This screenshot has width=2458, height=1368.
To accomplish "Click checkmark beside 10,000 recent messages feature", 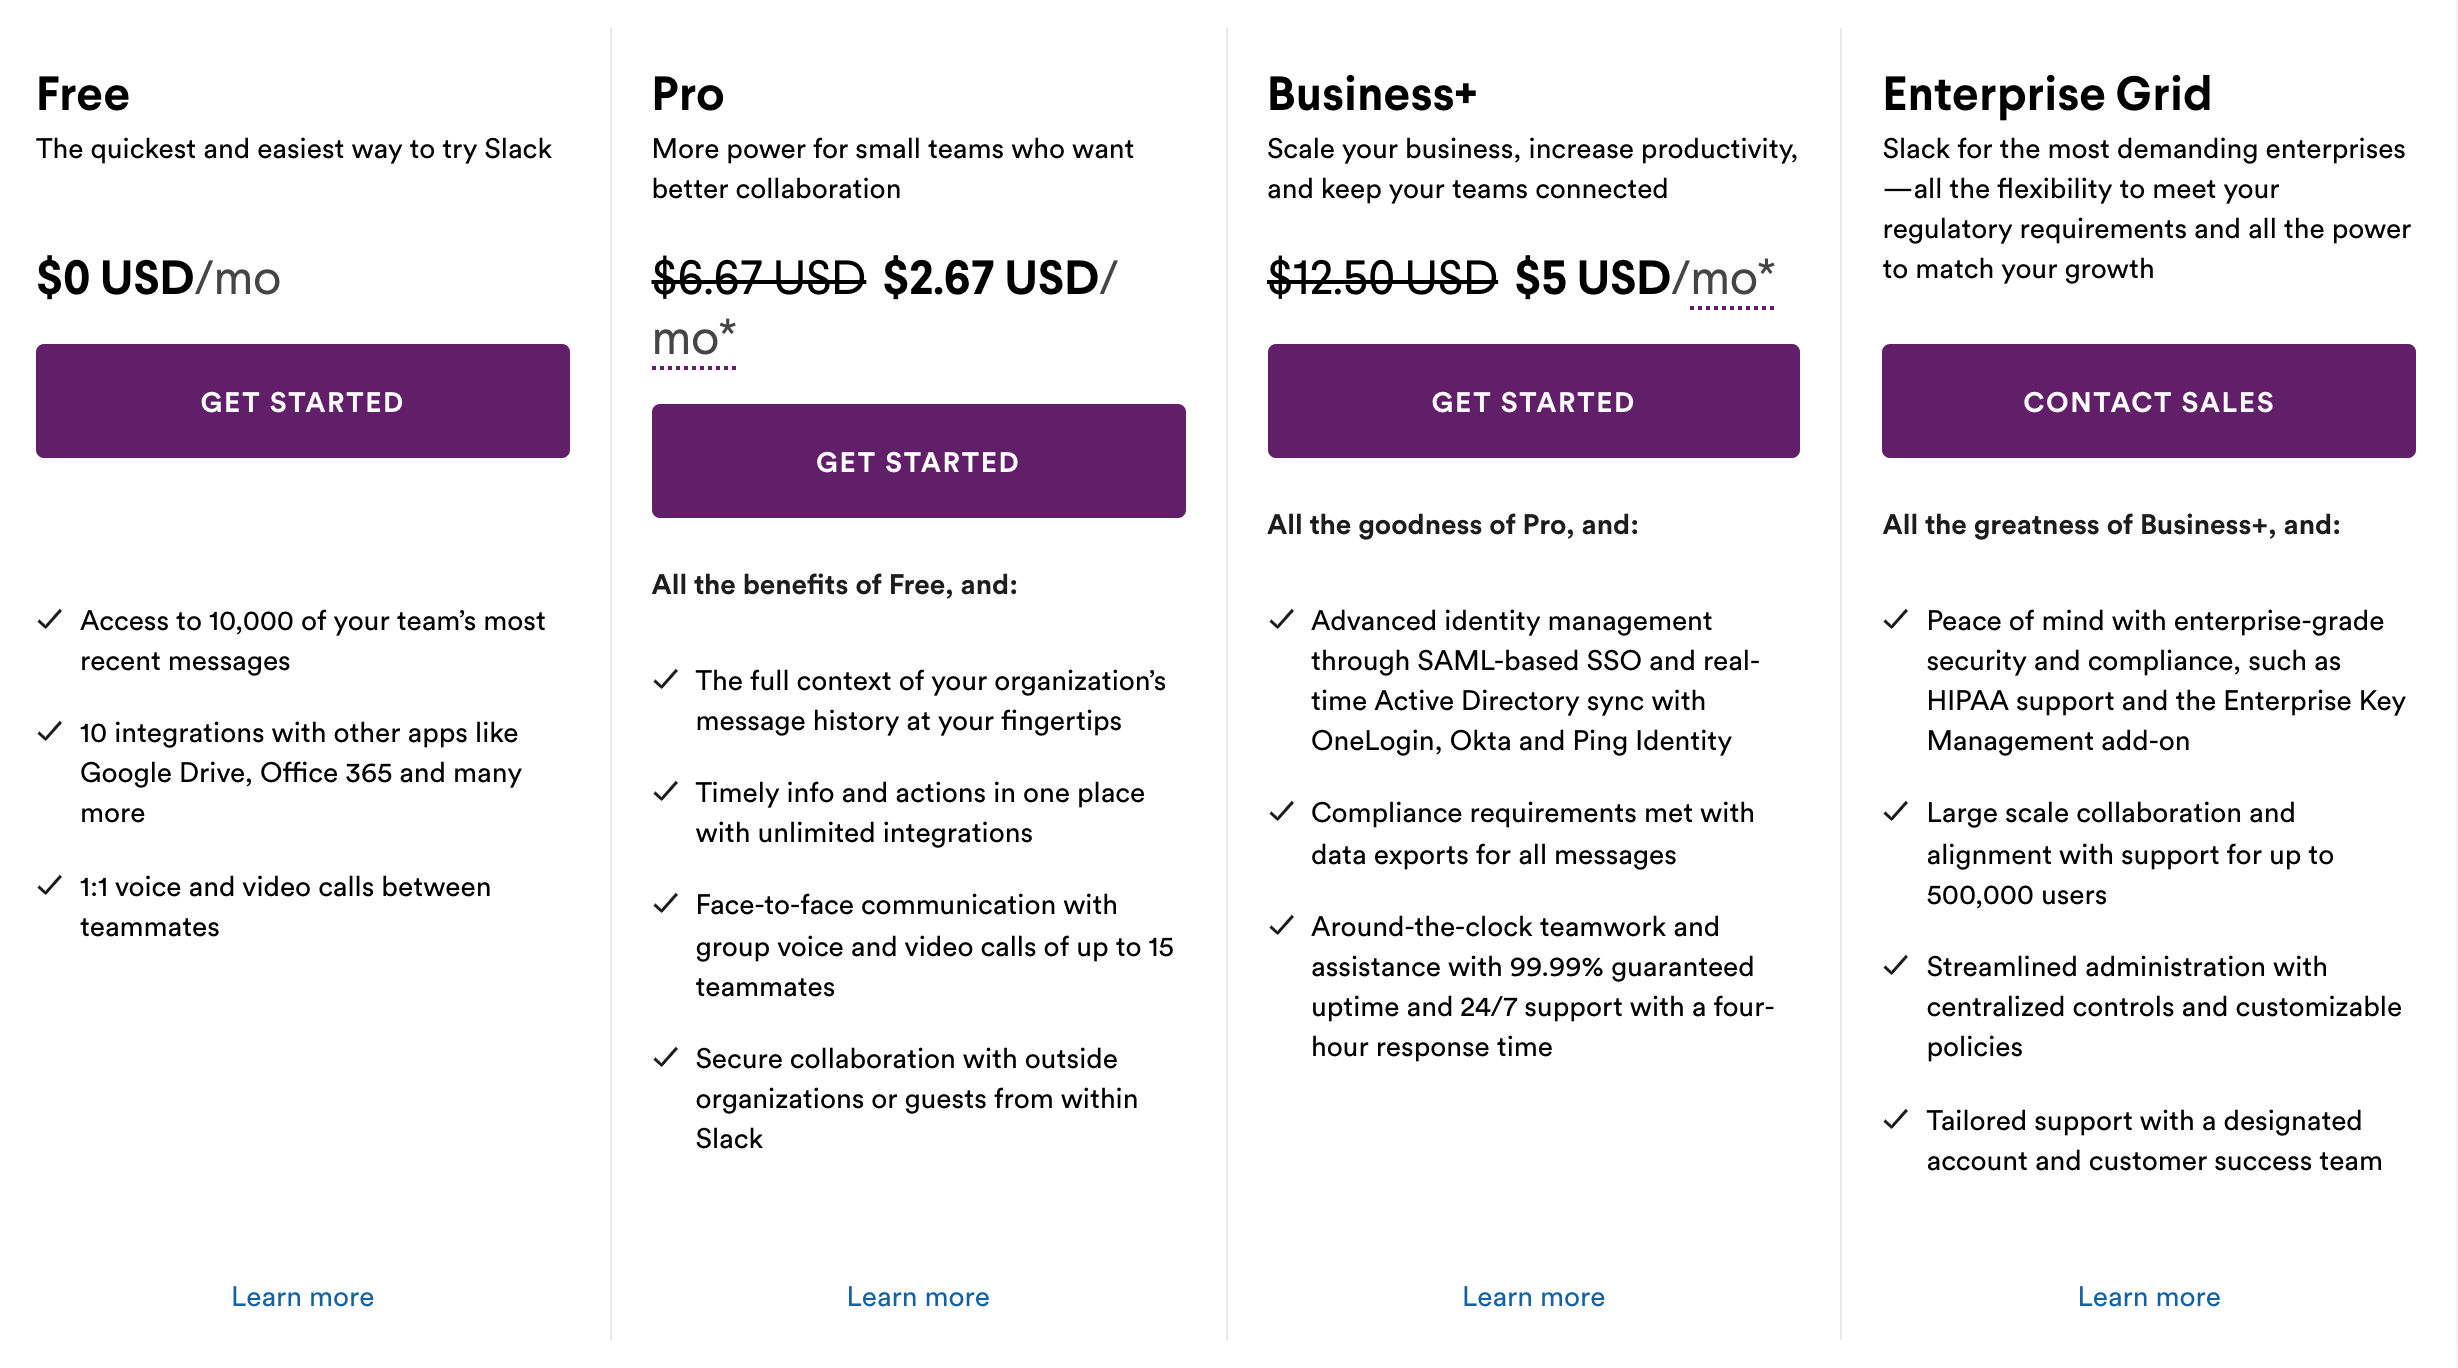I will coord(50,620).
